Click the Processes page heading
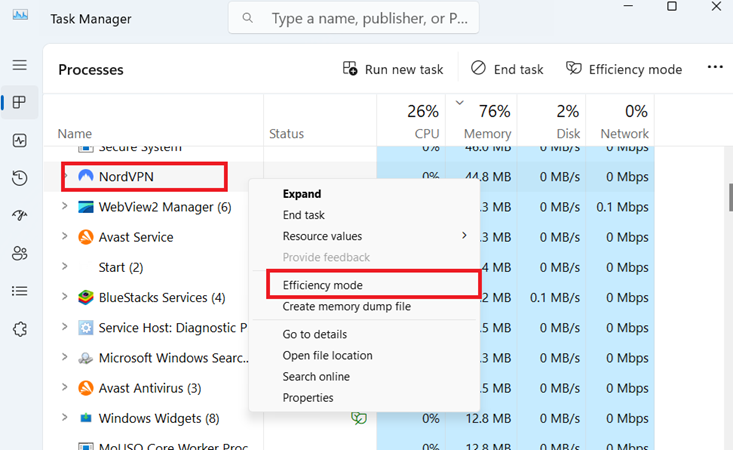733x450 pixels. pos(91,70)
